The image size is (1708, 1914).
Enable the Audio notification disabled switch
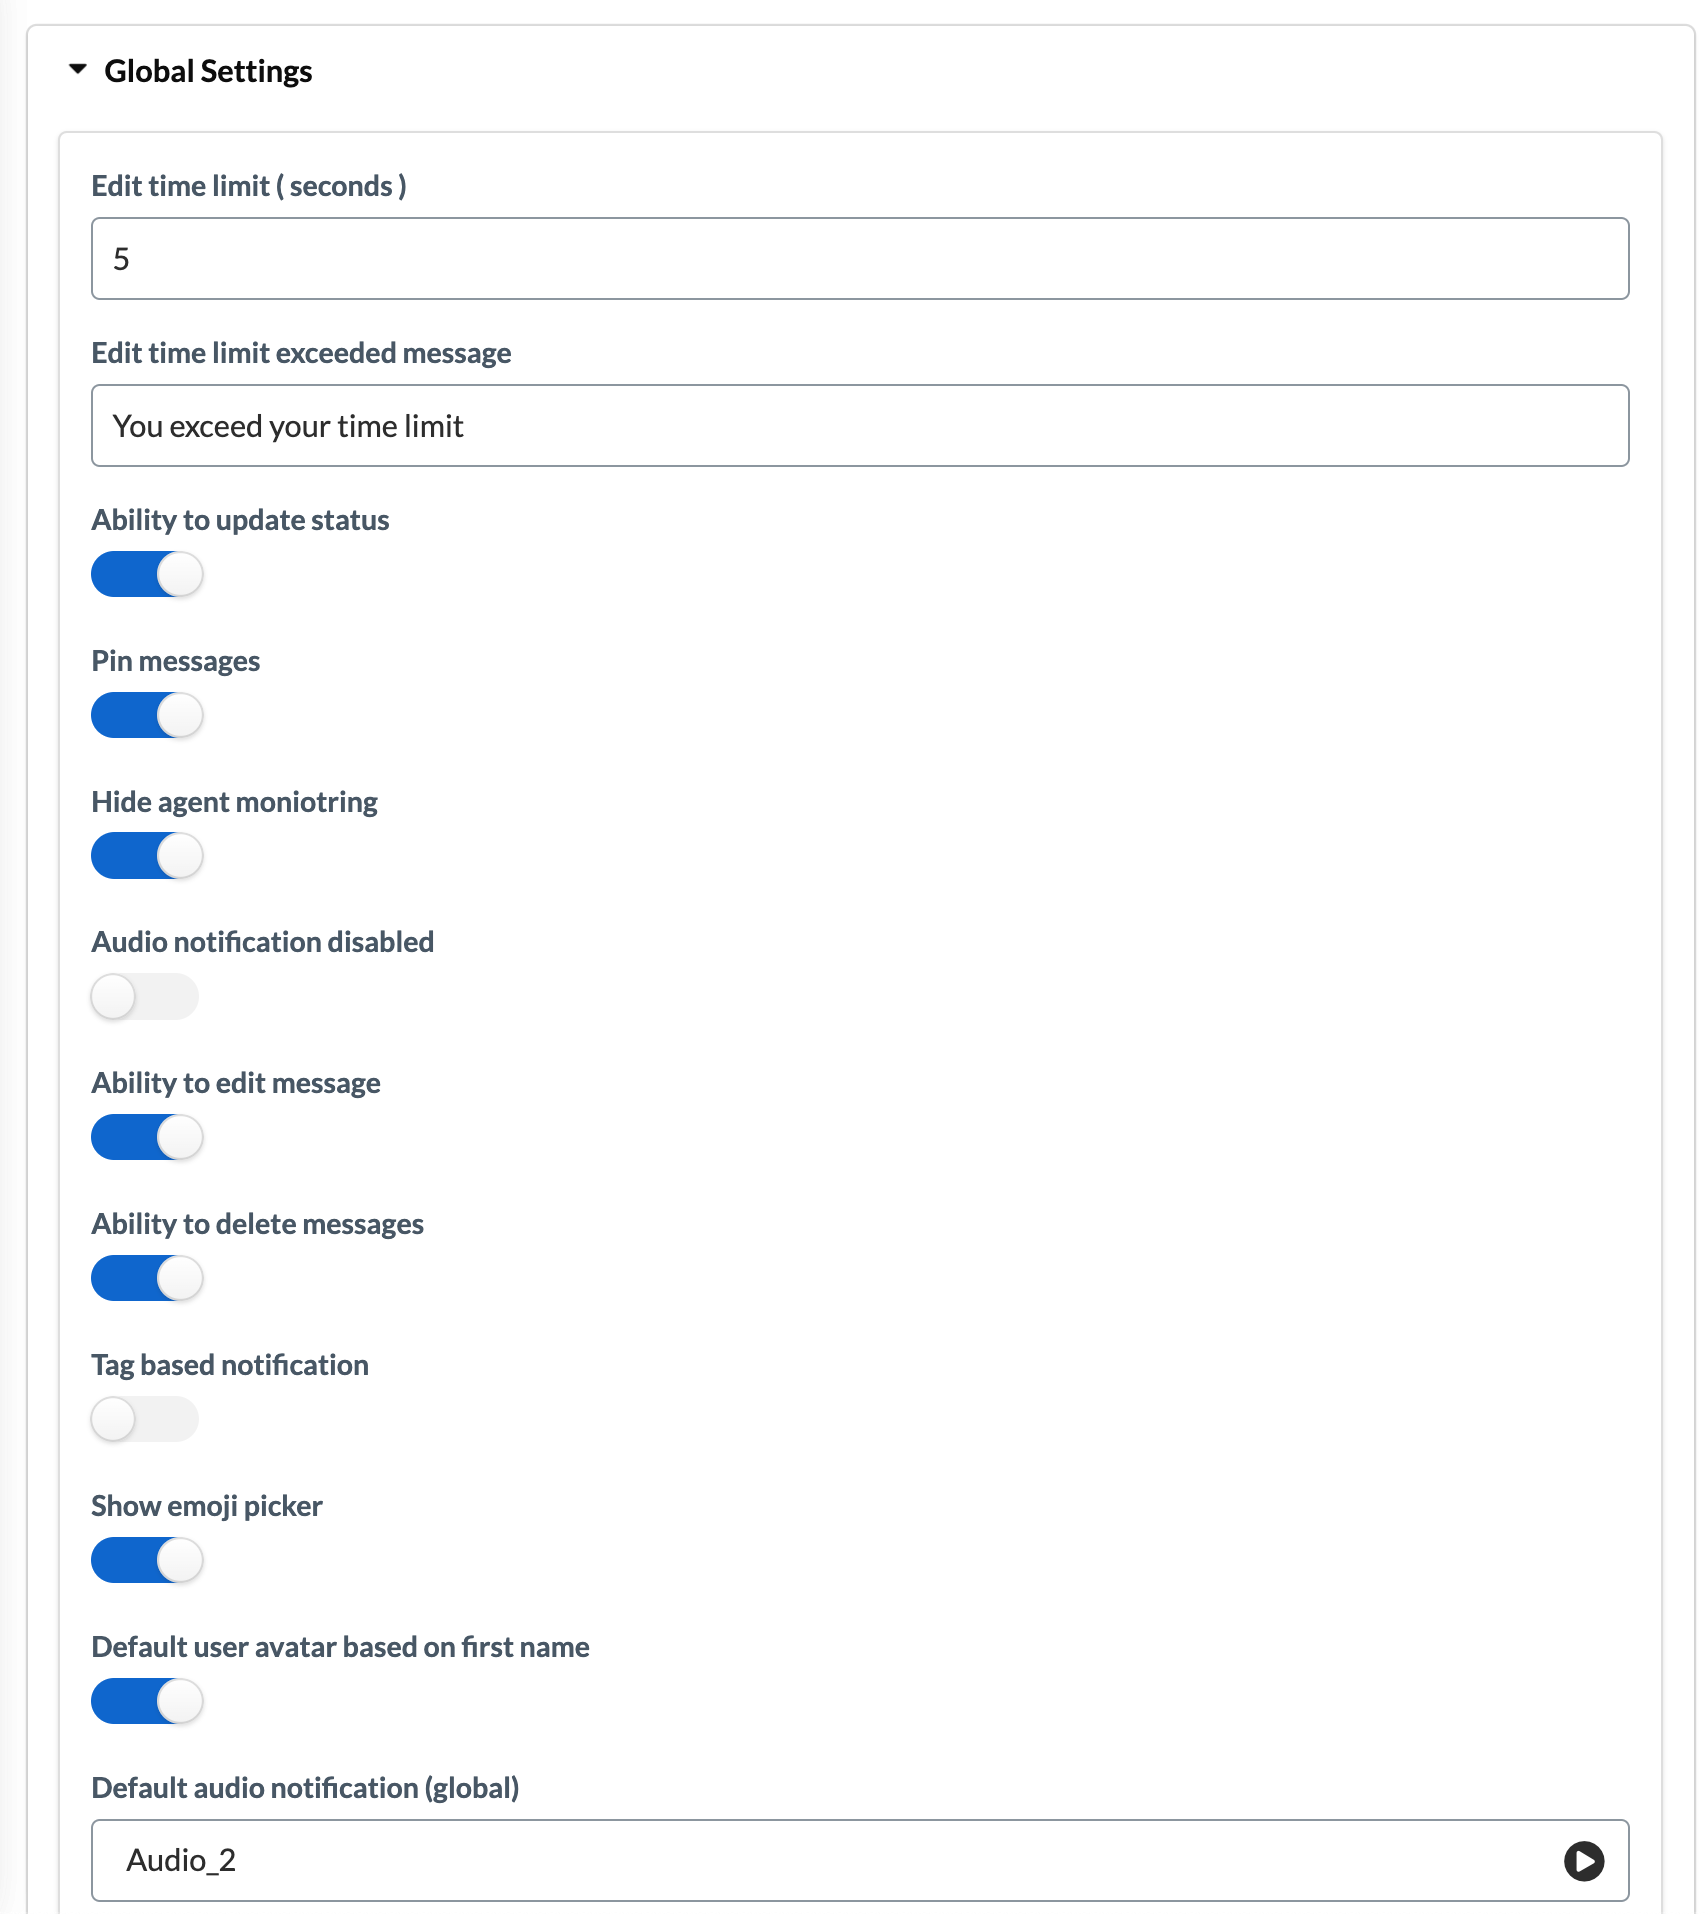click(145, 997)
